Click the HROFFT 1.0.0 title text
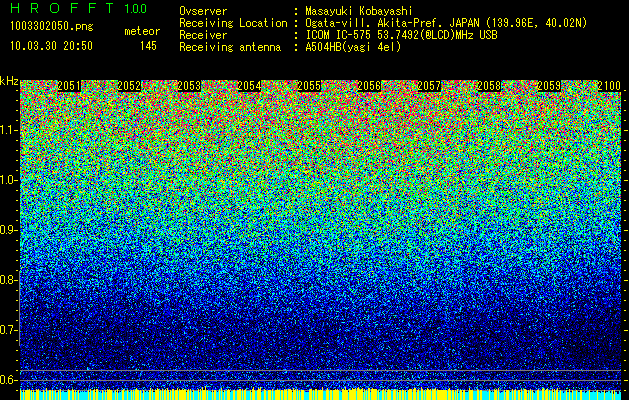The height and width of the screenshot is (400, 629). [79, 8]
